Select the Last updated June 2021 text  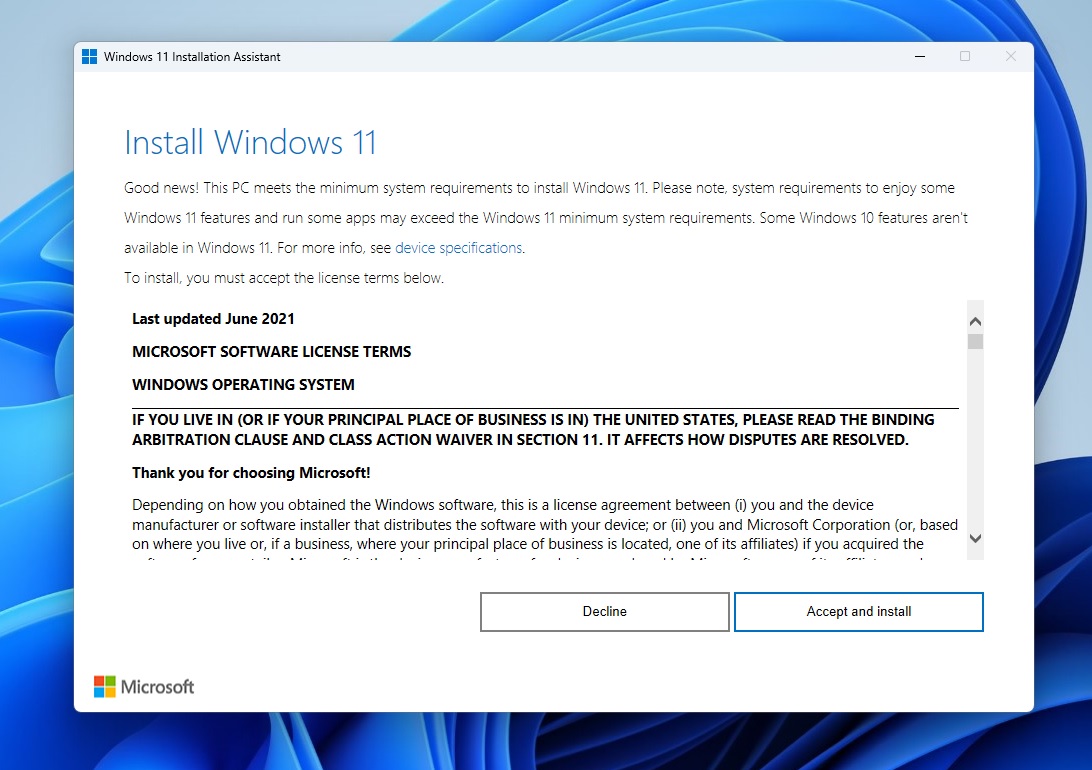tap(213, 318)
